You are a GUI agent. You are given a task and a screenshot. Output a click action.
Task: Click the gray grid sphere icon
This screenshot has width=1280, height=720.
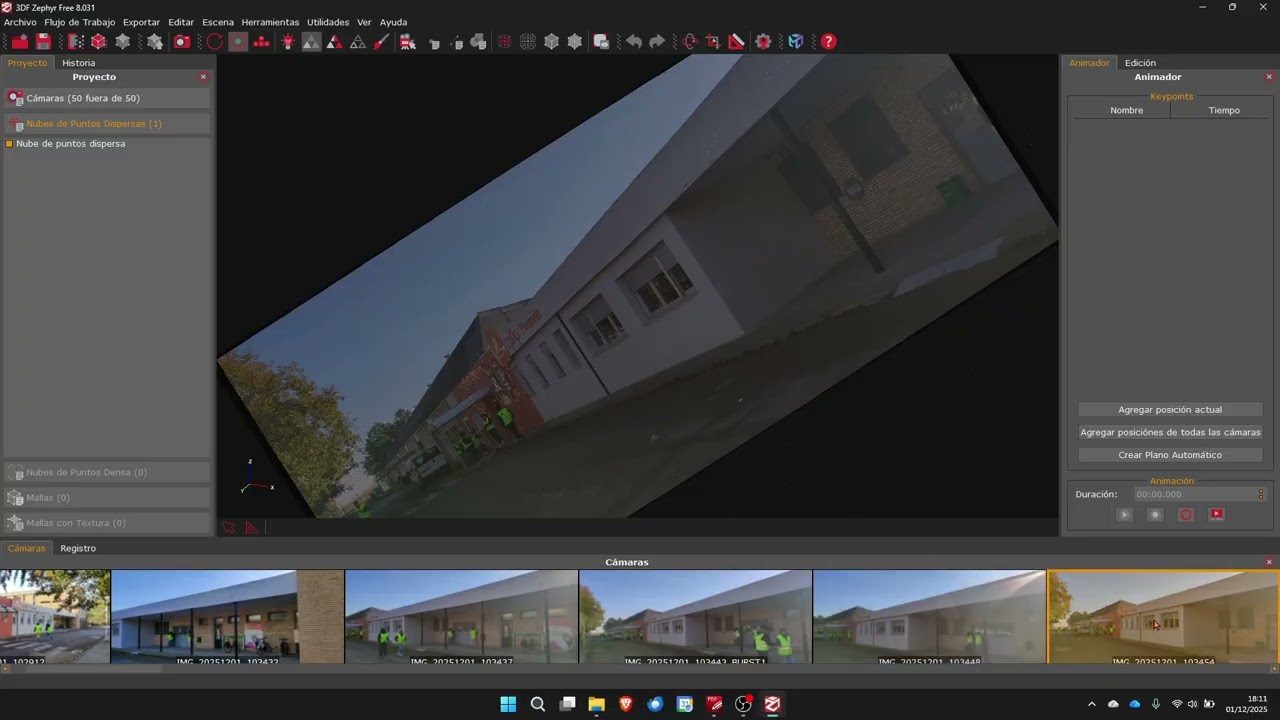[528, 41]
